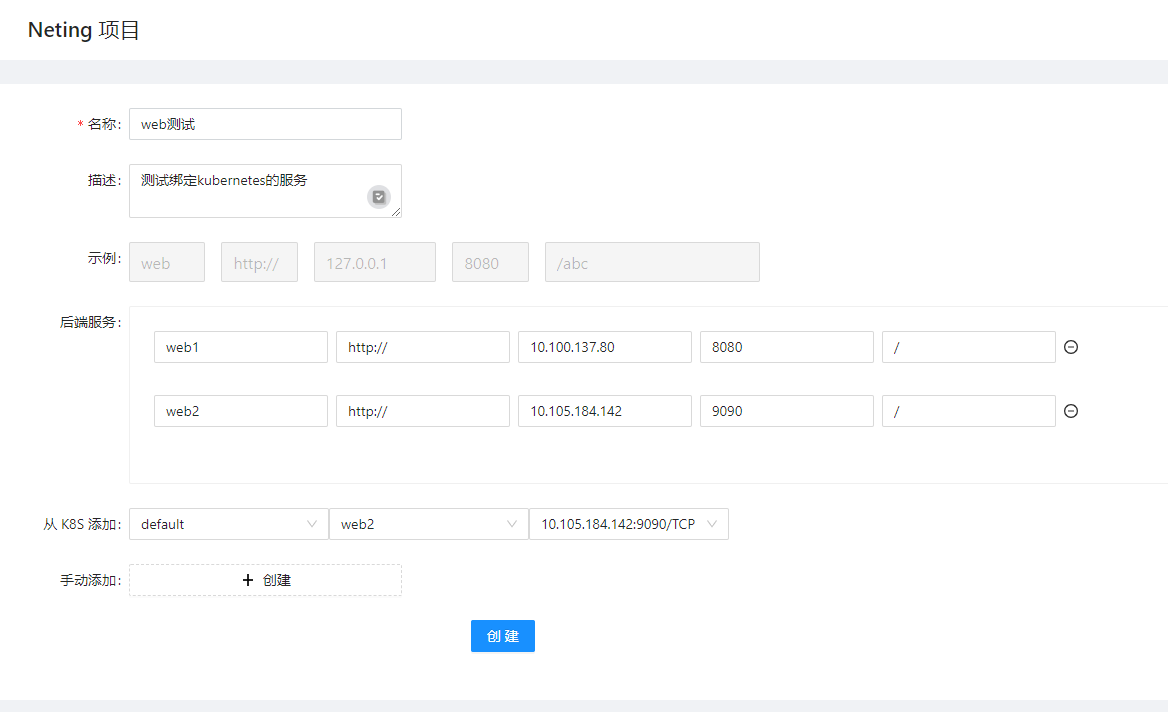
Task: Edit the 8080 port field for web1
Action: coord(786,347)
